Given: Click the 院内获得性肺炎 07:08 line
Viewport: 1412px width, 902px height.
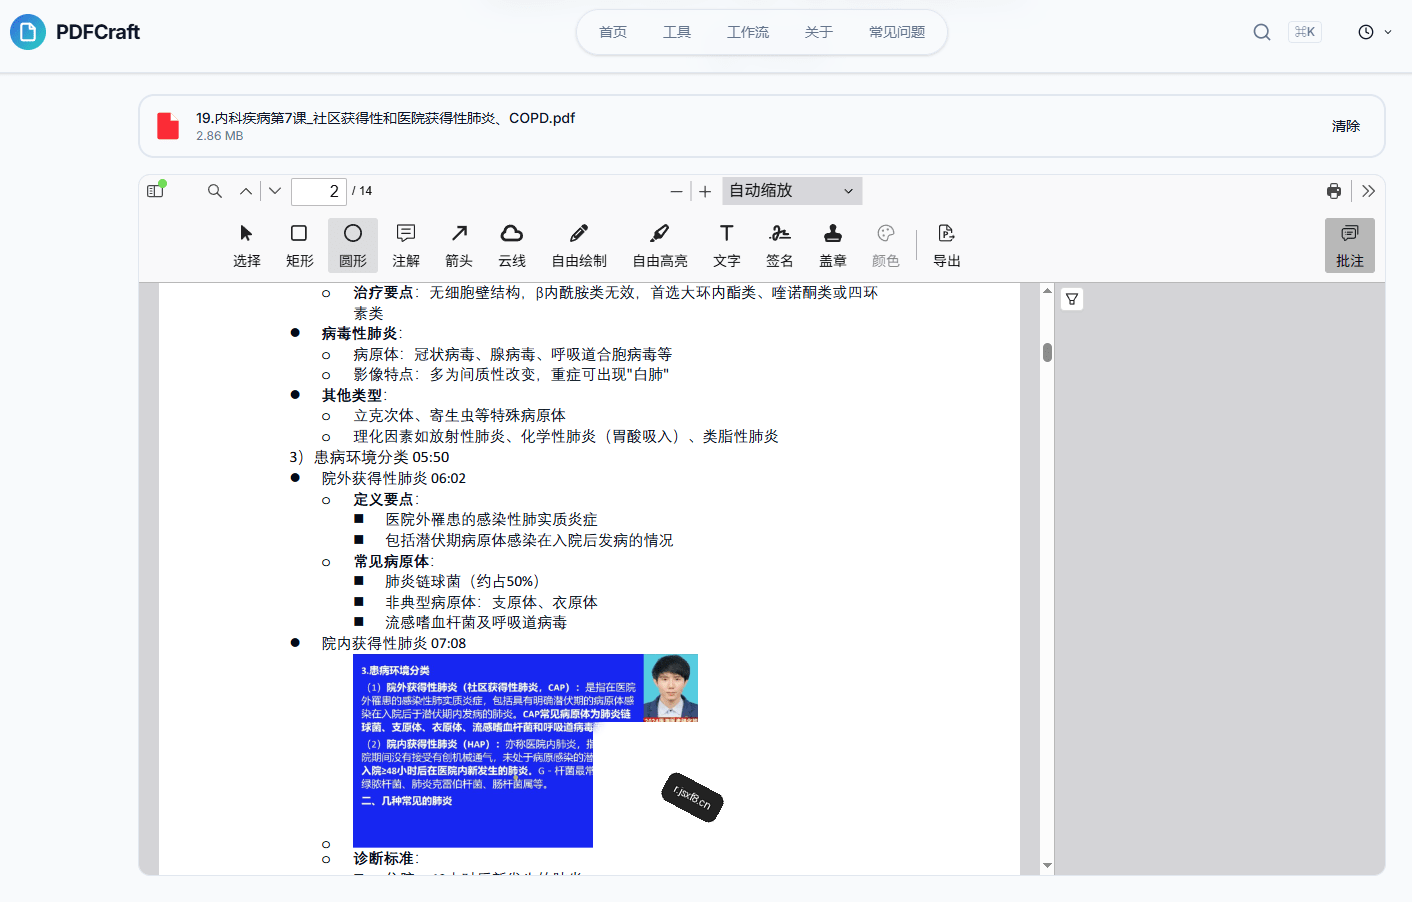Looking at the screenshot, I should (x=394, y=644).
